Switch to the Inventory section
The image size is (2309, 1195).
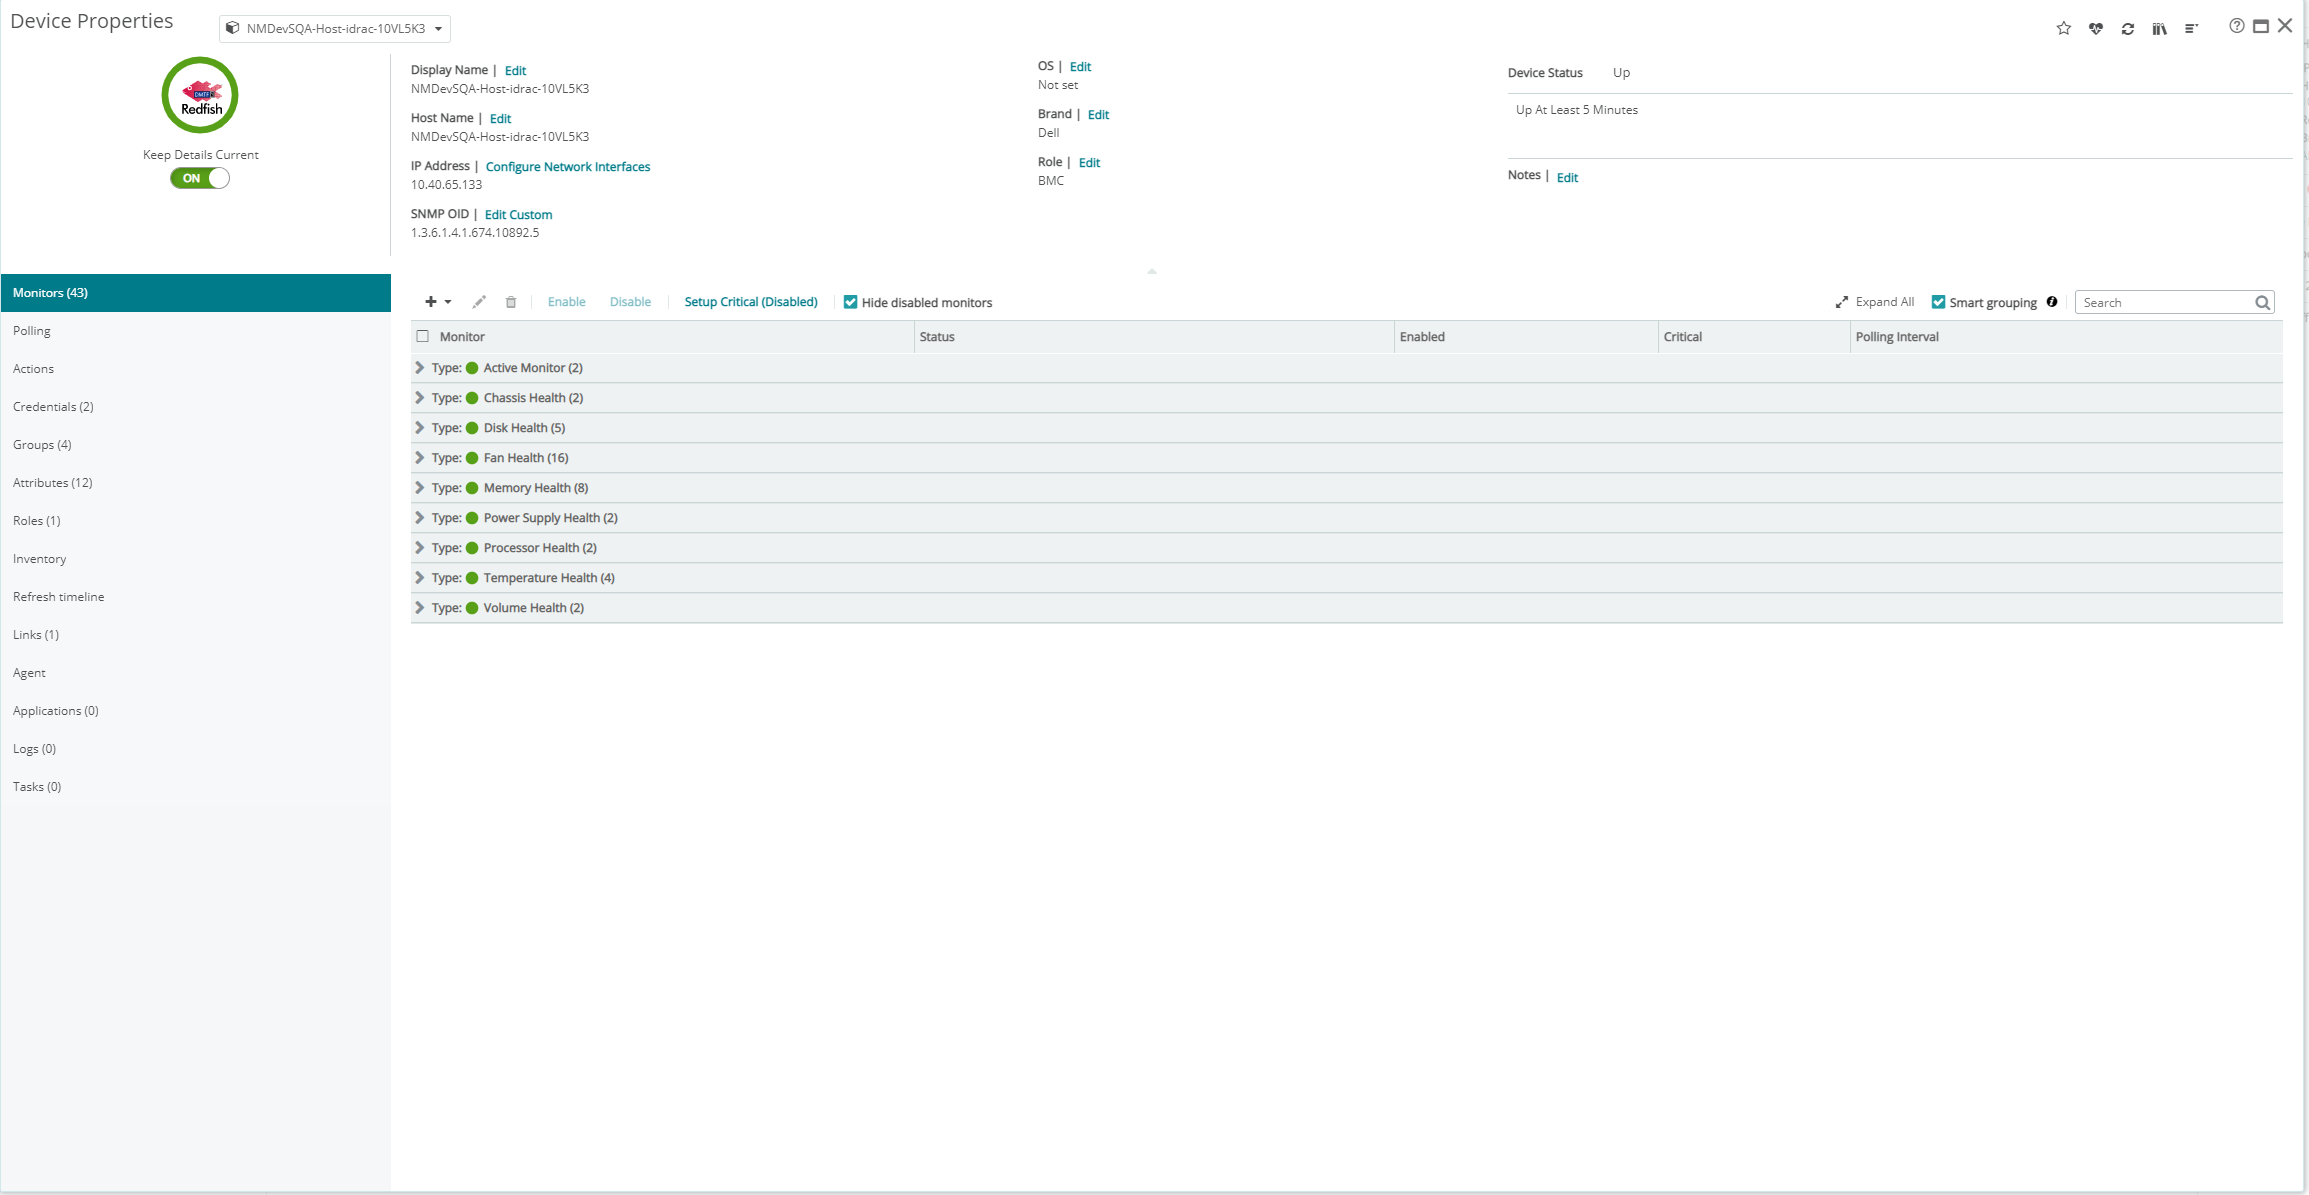click(x=39, y=558)
